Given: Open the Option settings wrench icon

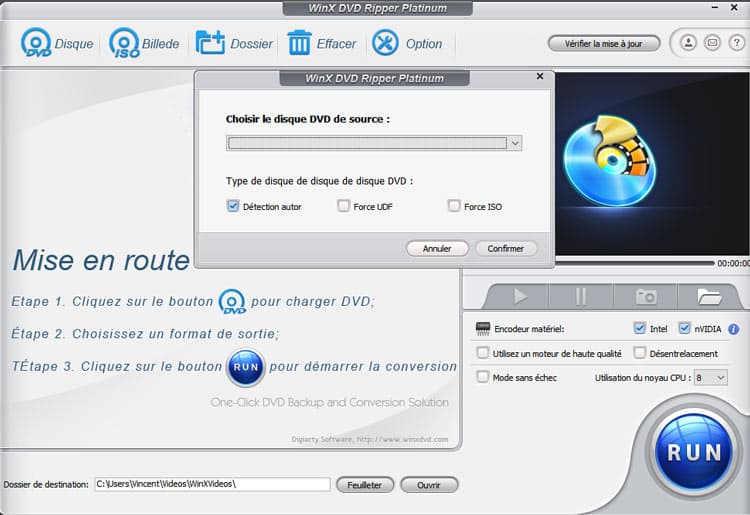Looking at the screenshot, I should click(385, 43).
